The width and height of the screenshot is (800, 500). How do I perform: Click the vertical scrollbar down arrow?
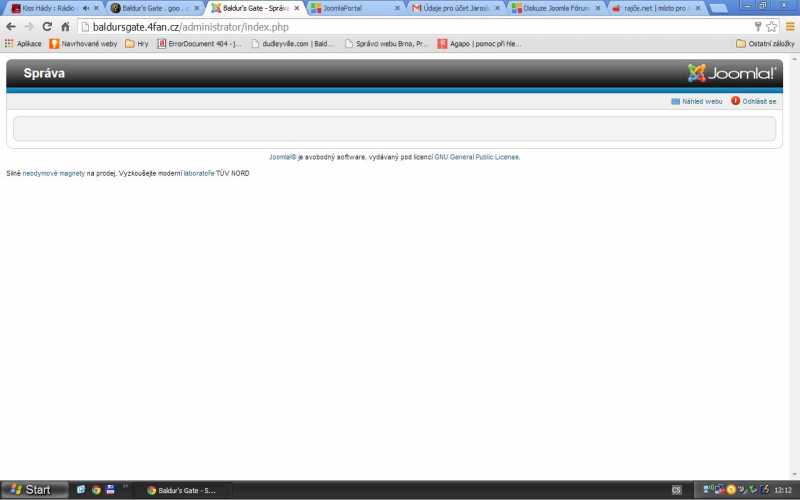point(794,476)
